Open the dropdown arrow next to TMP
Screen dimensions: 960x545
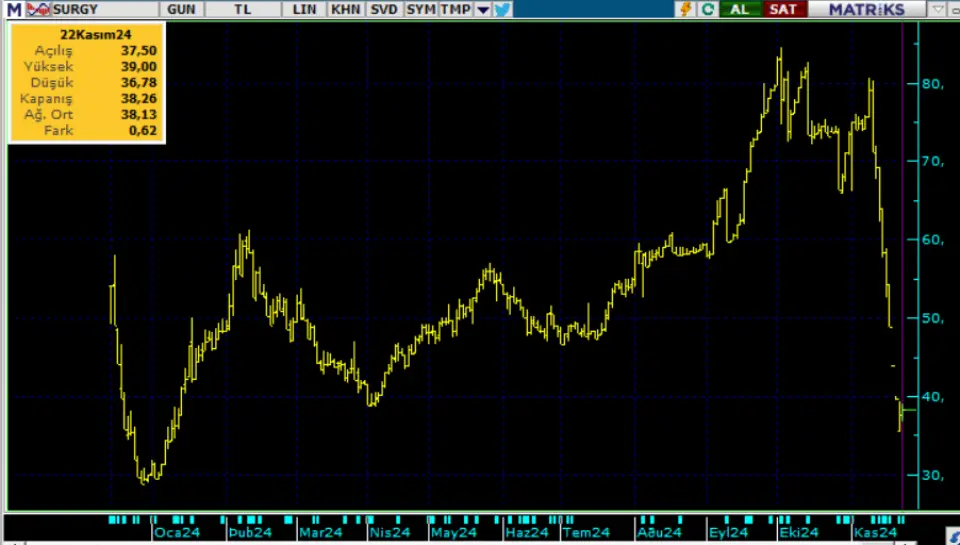point(482,9)
